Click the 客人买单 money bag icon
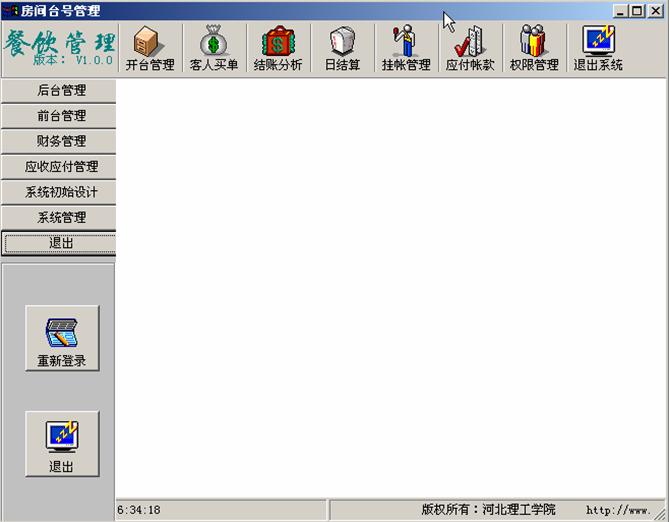Screen dimensions: 669x522 coord(214,48)
